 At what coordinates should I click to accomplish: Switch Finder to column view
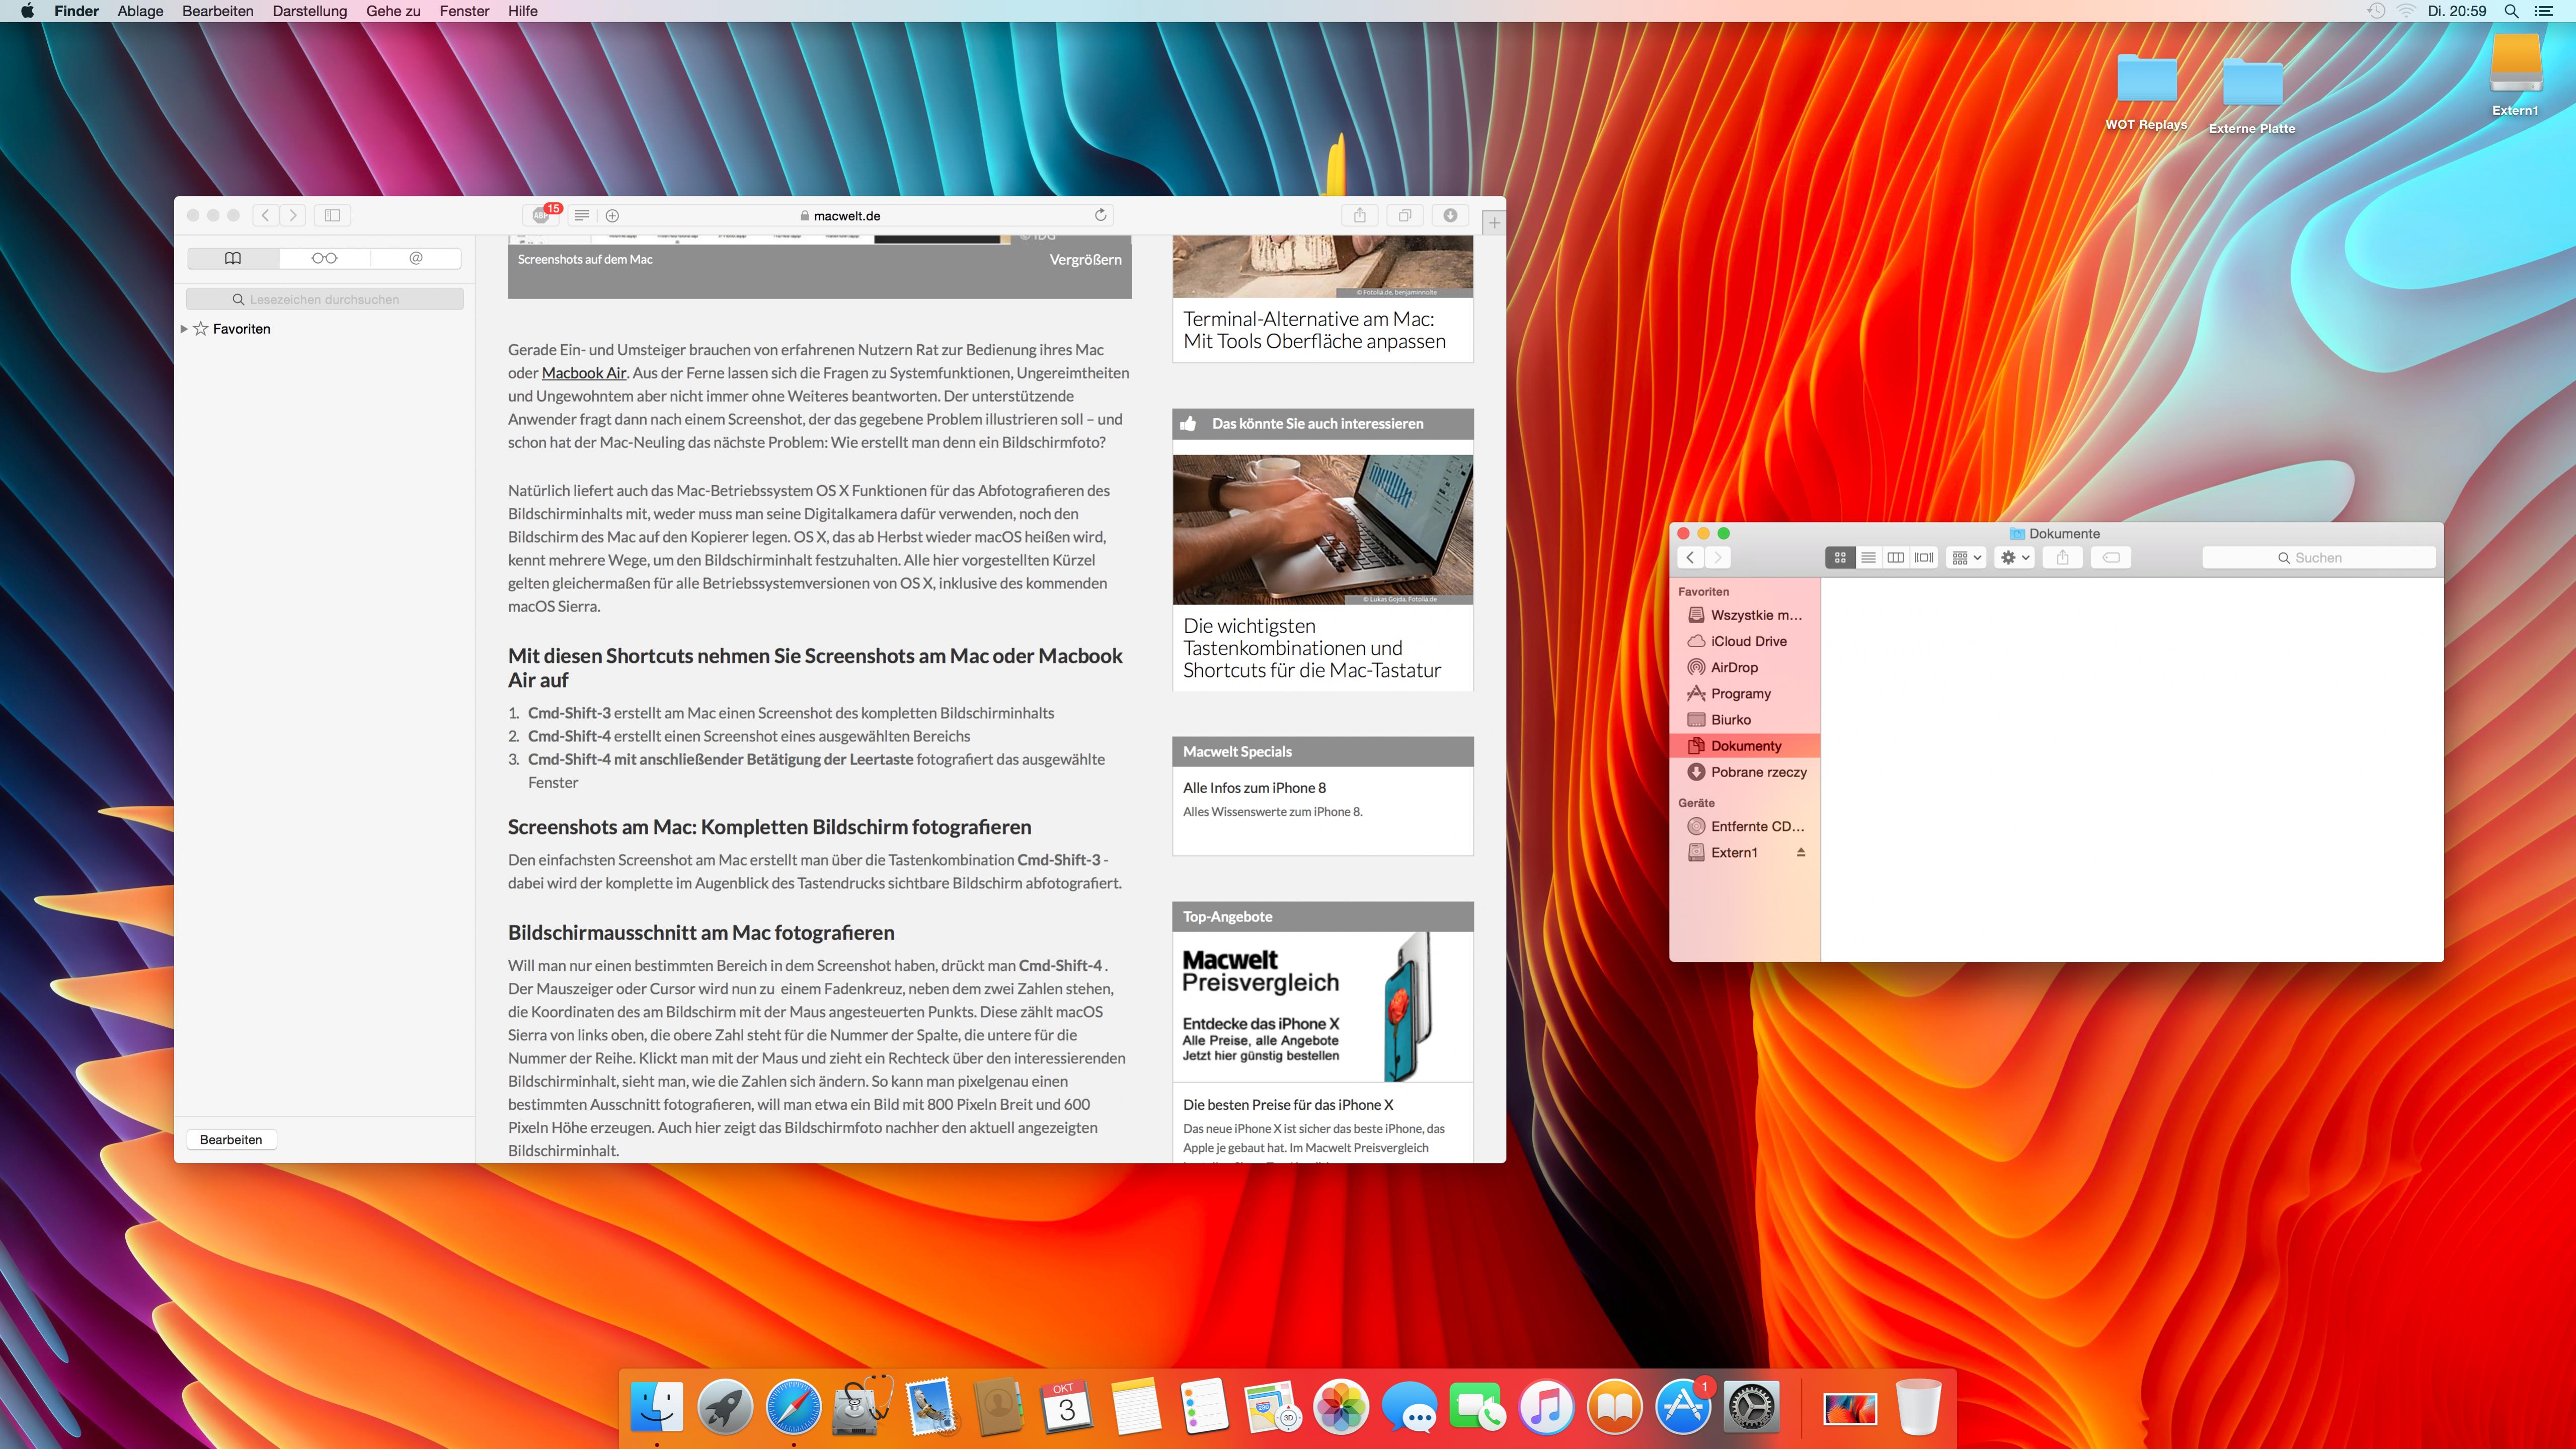coord(1895,558)
